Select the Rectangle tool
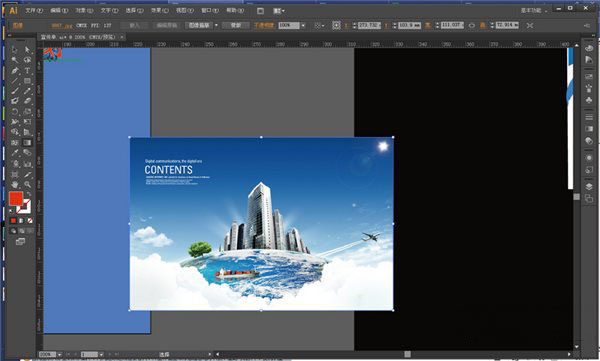The height and width of the screenshot is (361, 600). pyautogui.click(x=28, y=81)
